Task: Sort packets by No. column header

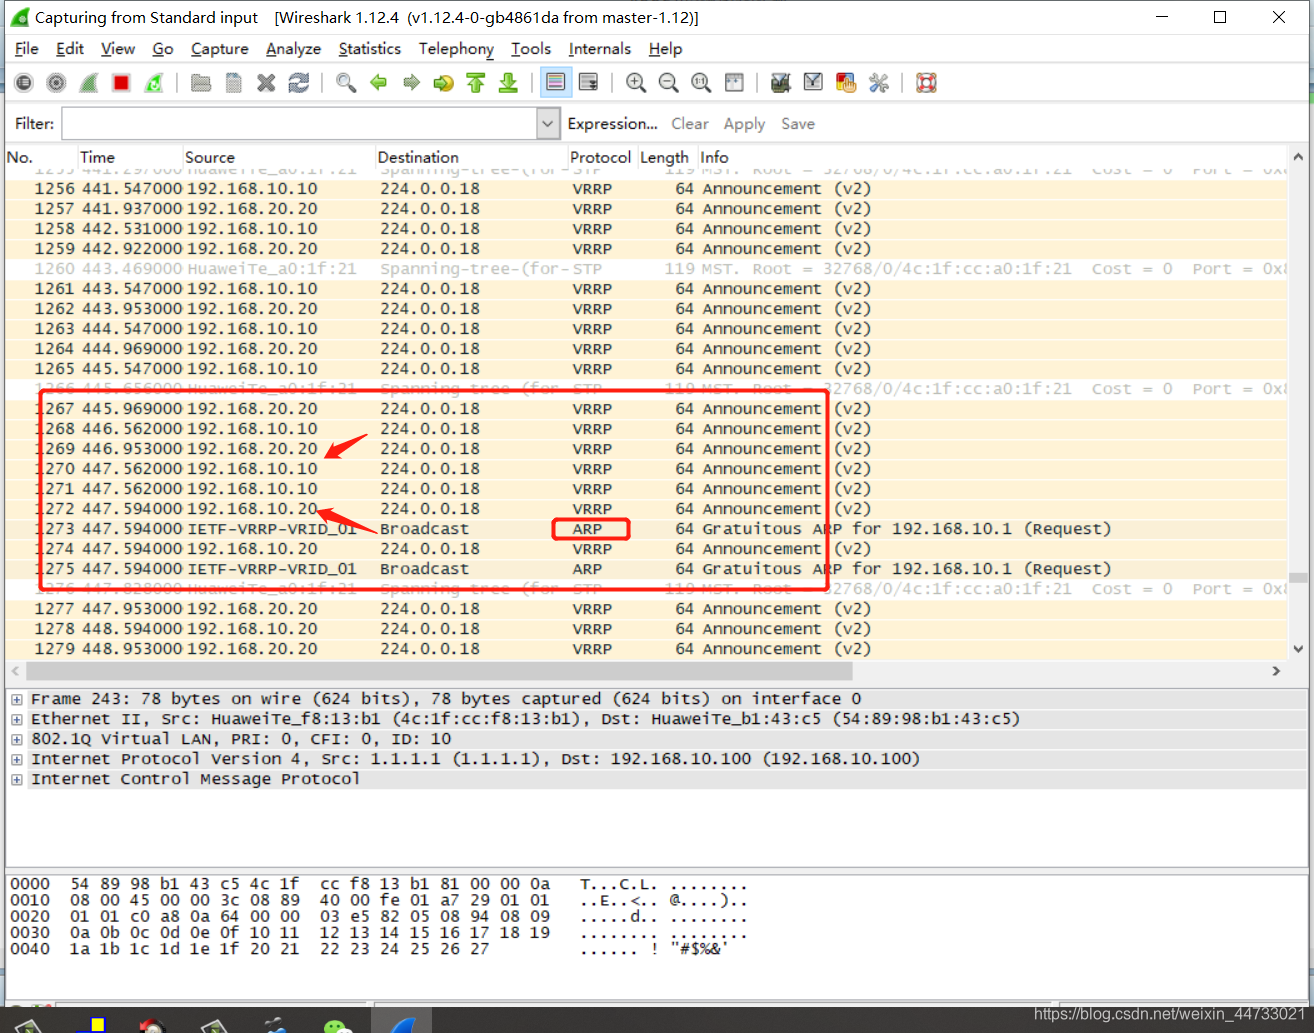Action: click(41, 157)
